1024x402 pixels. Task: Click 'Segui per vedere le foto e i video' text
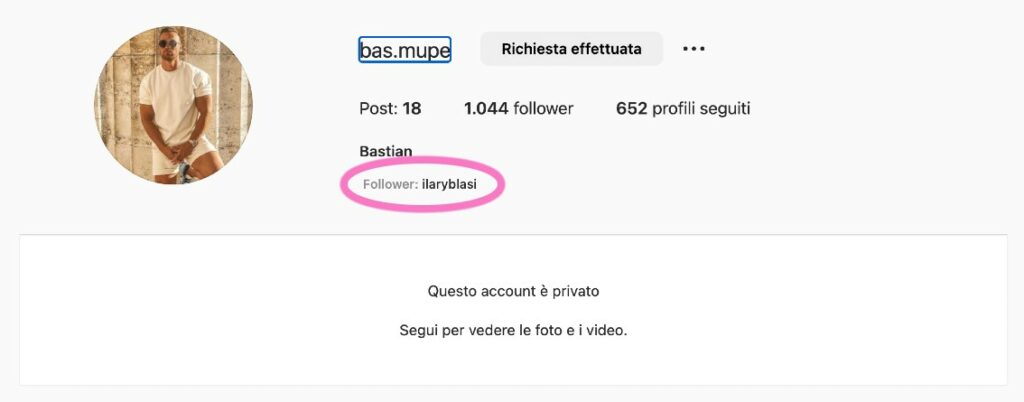[x=513, y=331]
